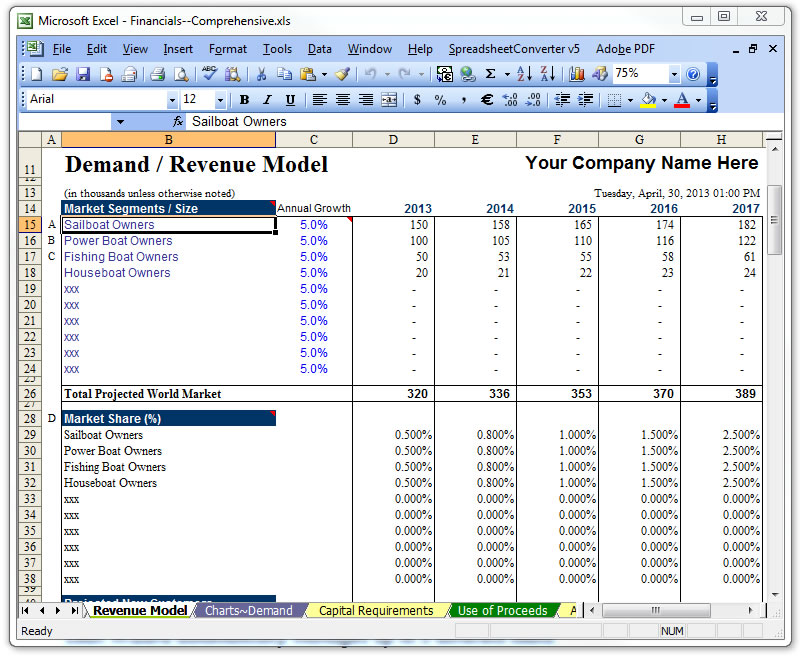Click the formula bar showing Sailboat Owners
This screenshot has height=656, width=800.
485,121
